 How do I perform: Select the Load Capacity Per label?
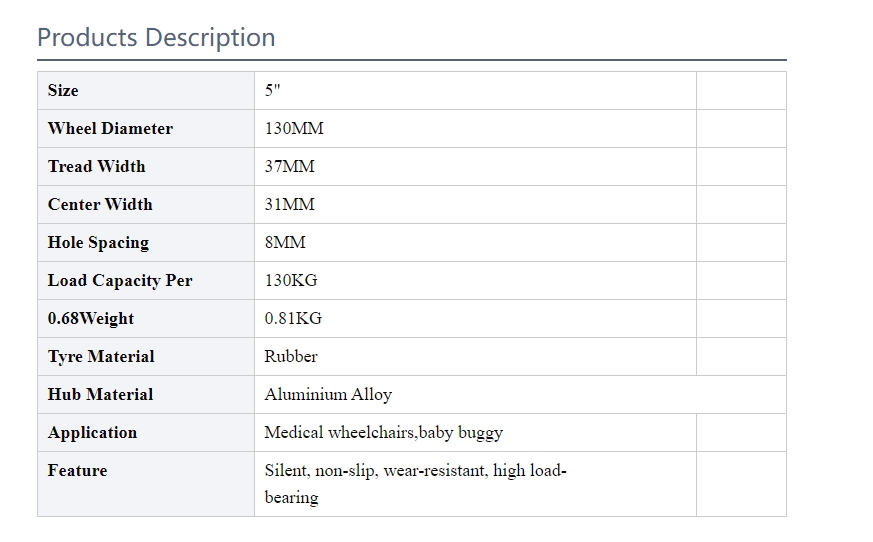tap(120, 281)
